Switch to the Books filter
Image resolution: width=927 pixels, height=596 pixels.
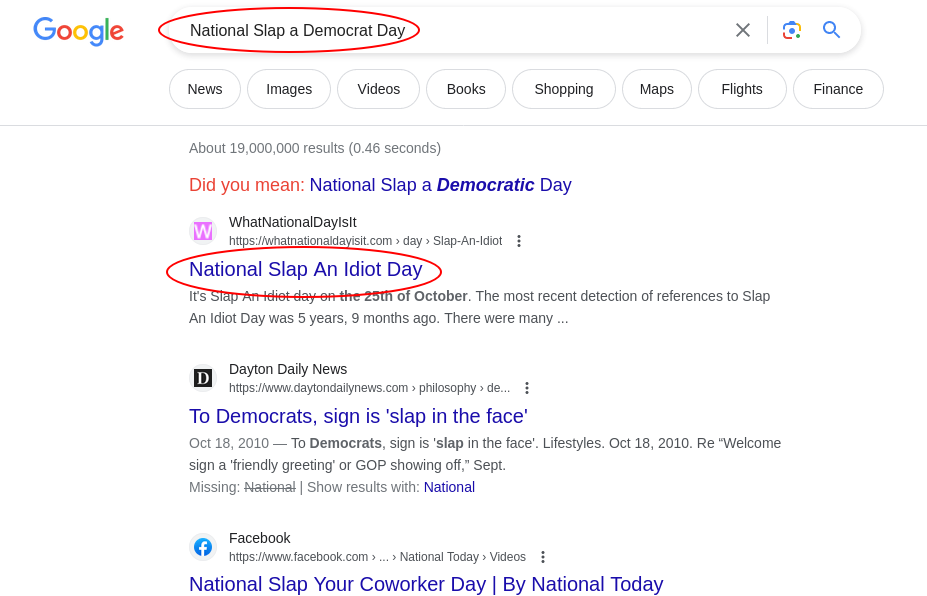pos(466,89)
